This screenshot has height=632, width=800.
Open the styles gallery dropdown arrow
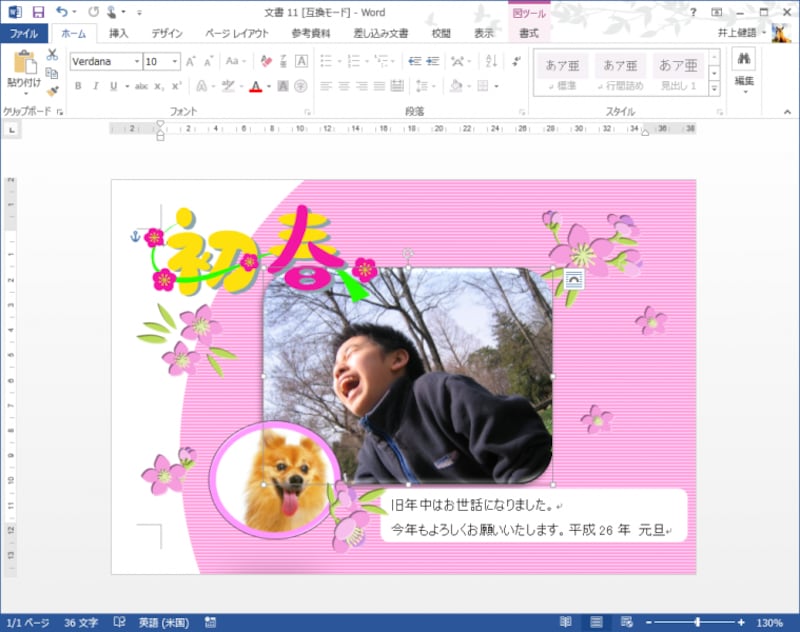point(714,87)
